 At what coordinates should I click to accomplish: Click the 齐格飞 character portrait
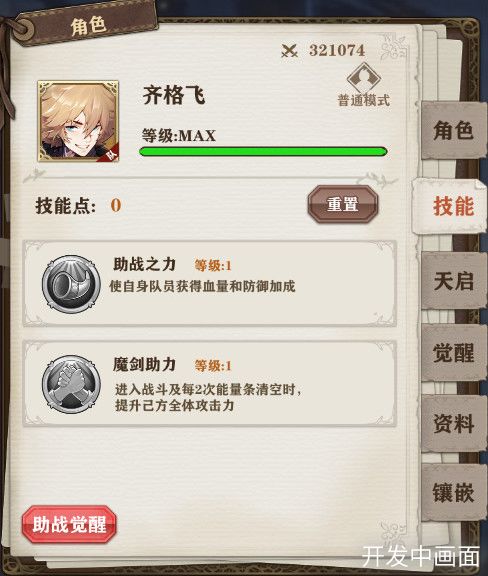(x=78, y=121)
